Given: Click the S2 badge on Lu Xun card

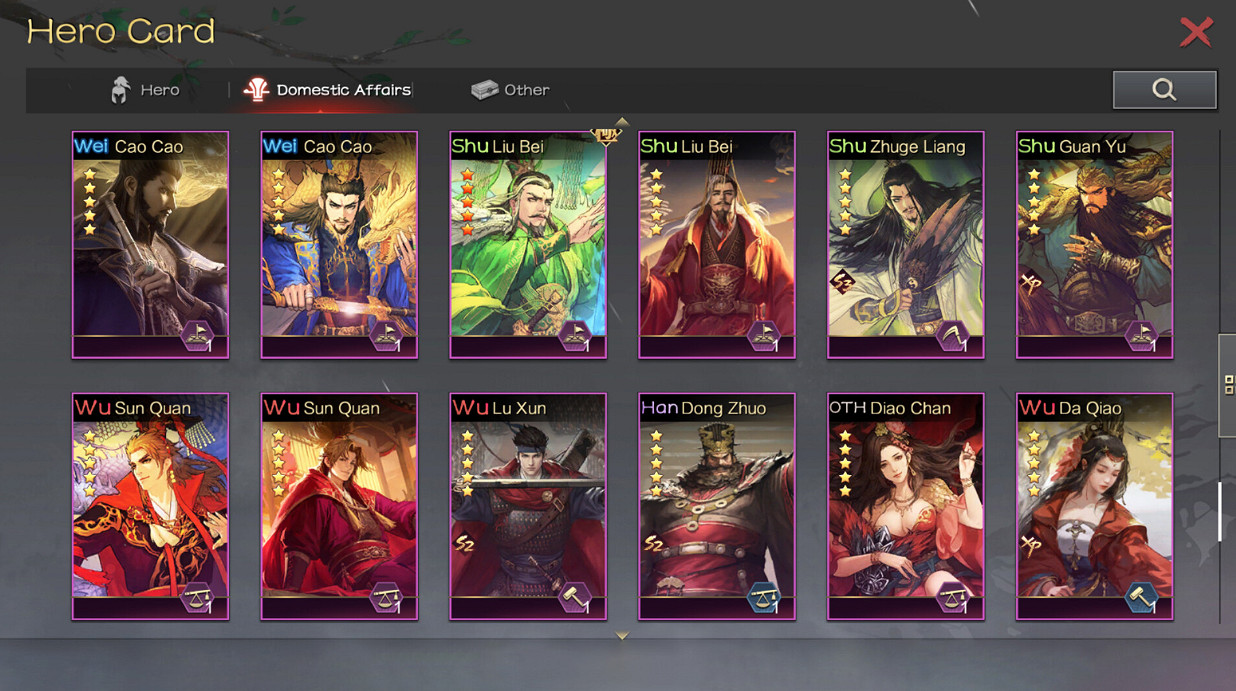Looking at the screenshot, I should click(x=464, y=544).
